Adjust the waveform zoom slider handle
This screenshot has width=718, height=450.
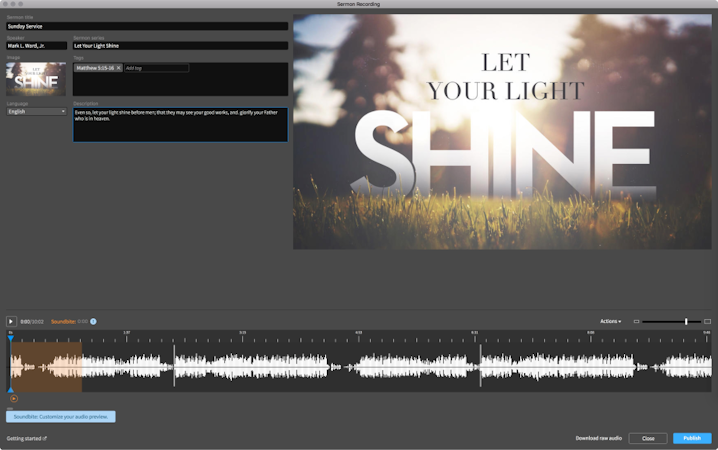(686, 321)
